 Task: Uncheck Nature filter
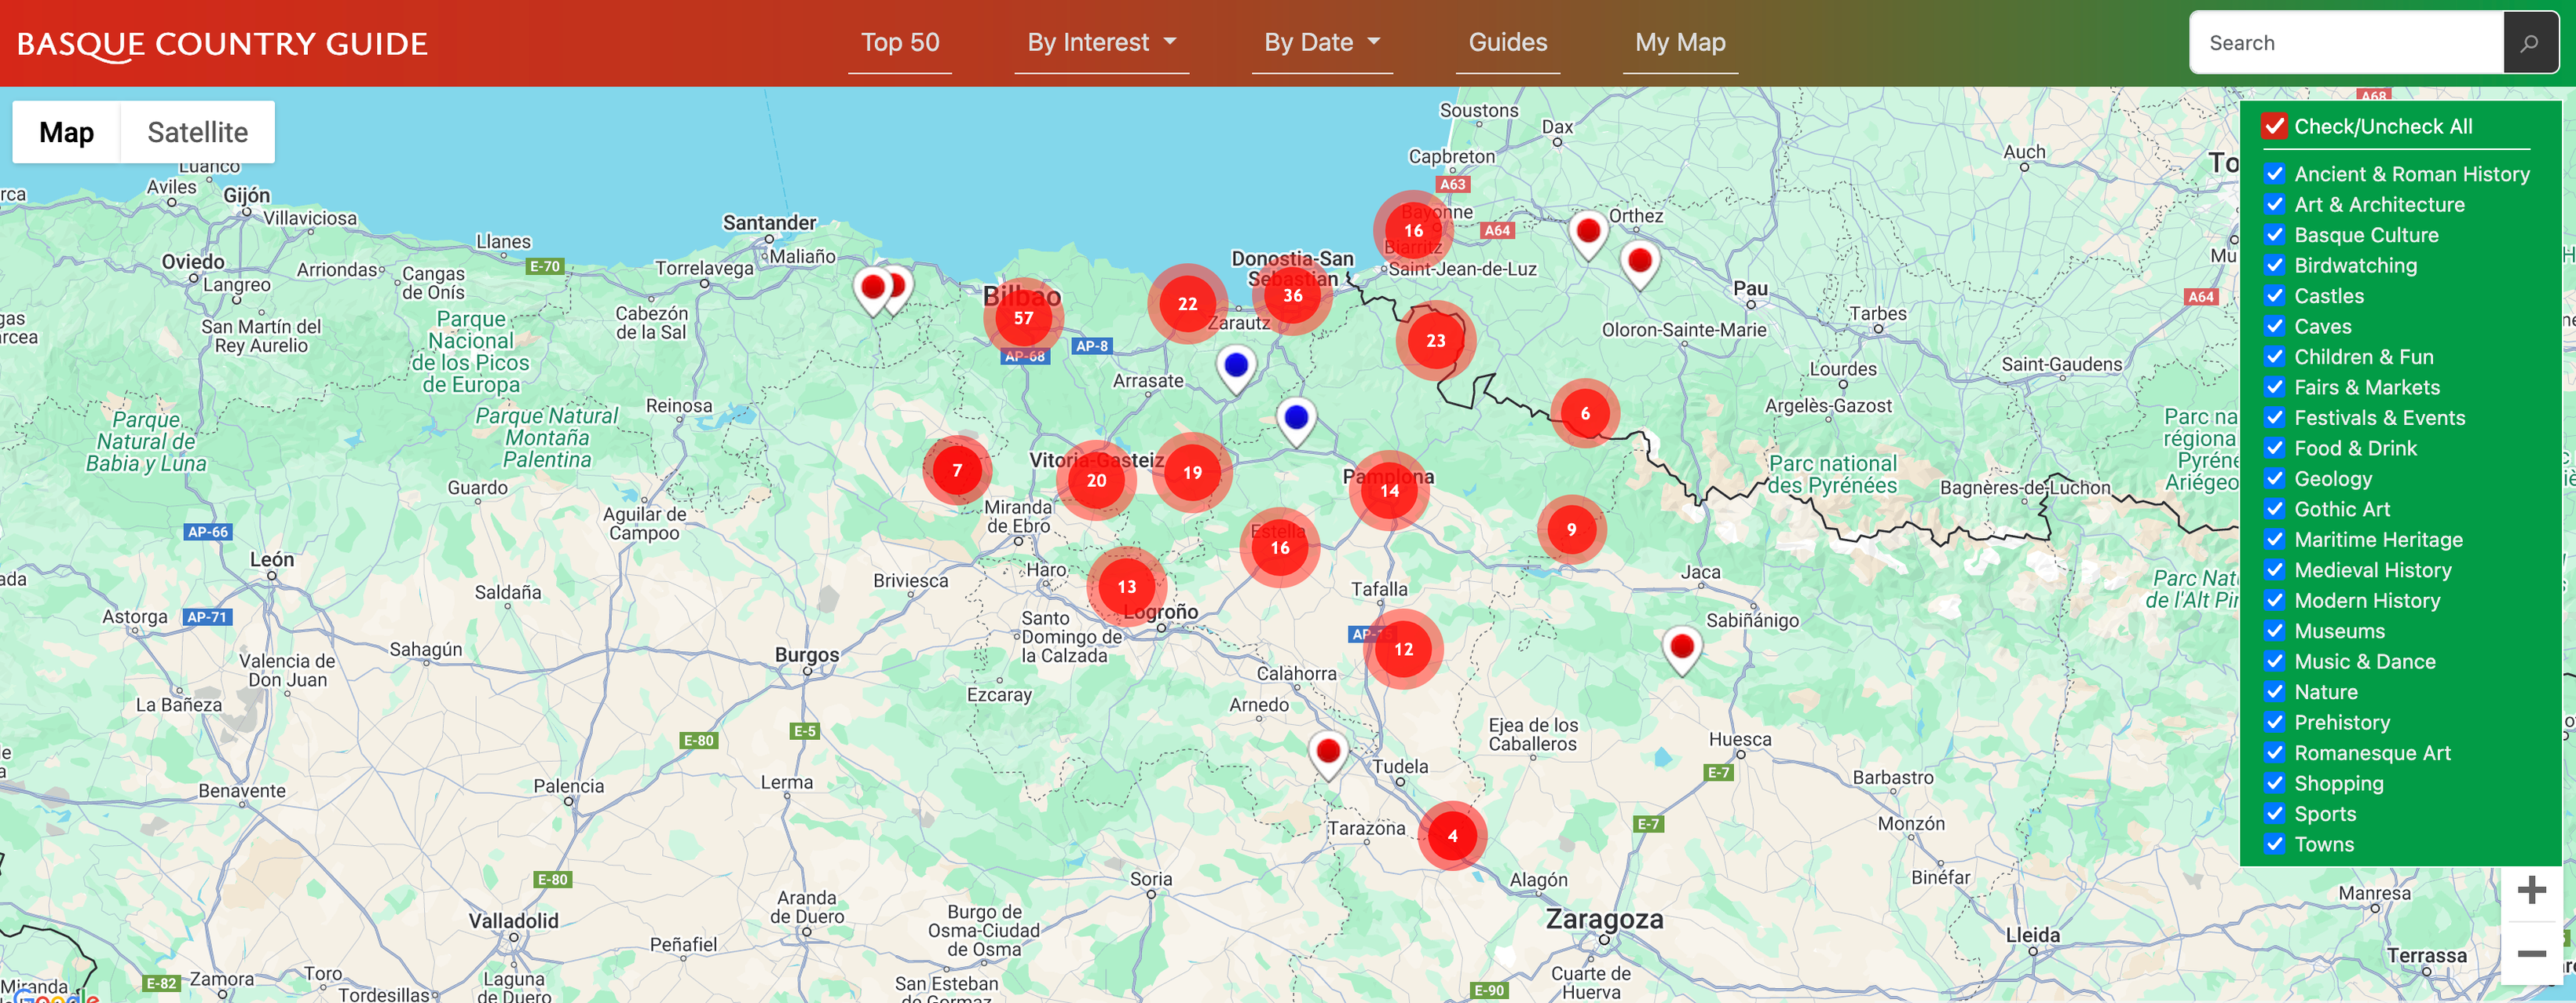2274,691
